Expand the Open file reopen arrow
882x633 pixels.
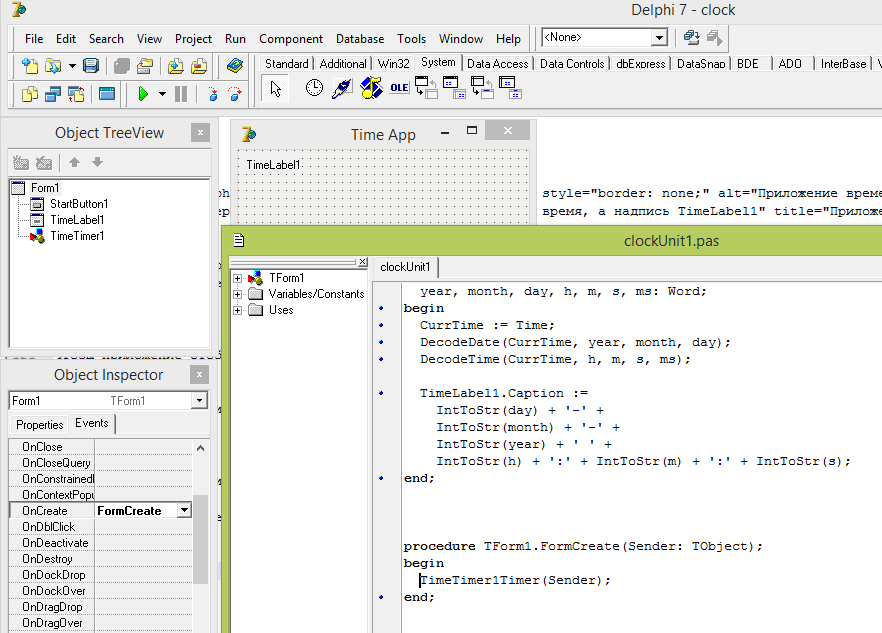pyautogui.click(x=72, y=66)
